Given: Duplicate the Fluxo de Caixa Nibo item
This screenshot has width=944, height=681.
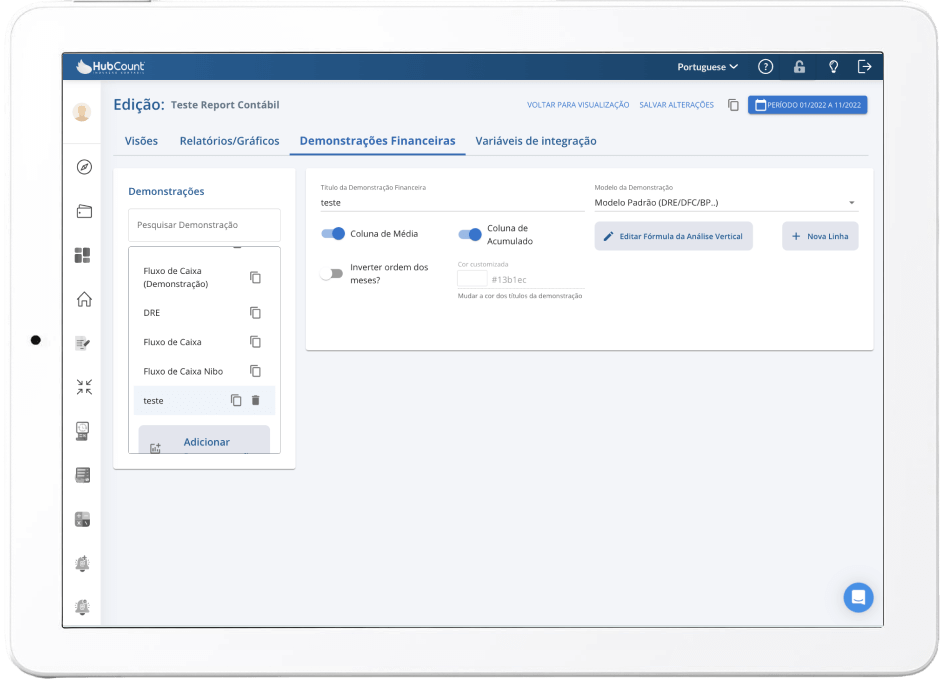Looking at the screenshot, I should 255,372.
